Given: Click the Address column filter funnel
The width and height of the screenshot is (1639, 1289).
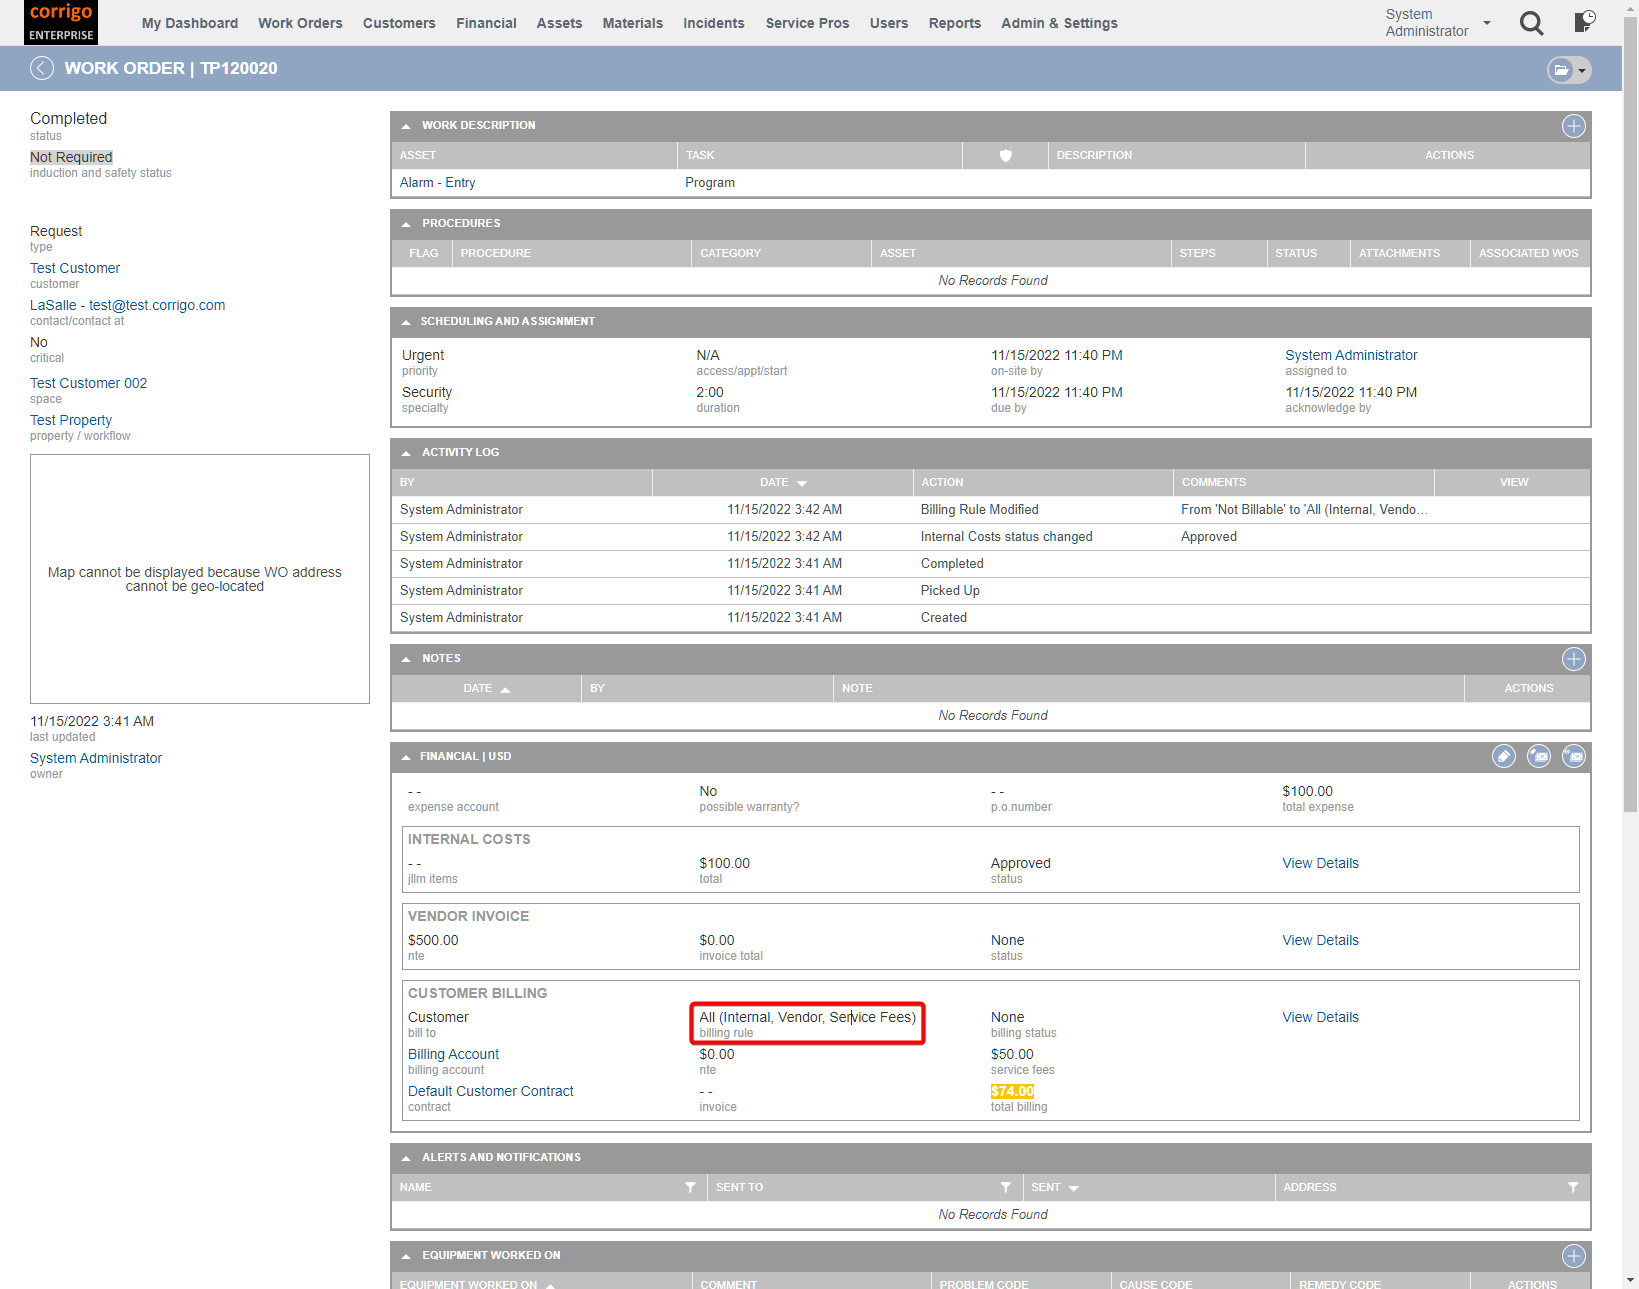Looking at the screenshot, I should pos(1572,1187).
